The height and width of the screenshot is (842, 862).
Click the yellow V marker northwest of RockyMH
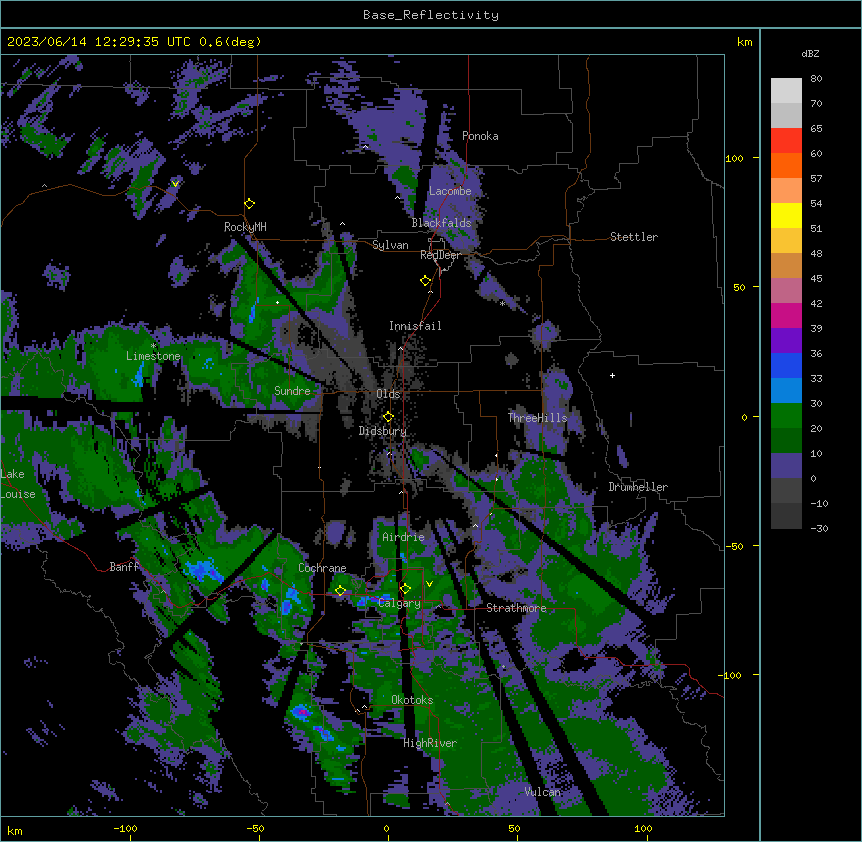tap(175, 184)
